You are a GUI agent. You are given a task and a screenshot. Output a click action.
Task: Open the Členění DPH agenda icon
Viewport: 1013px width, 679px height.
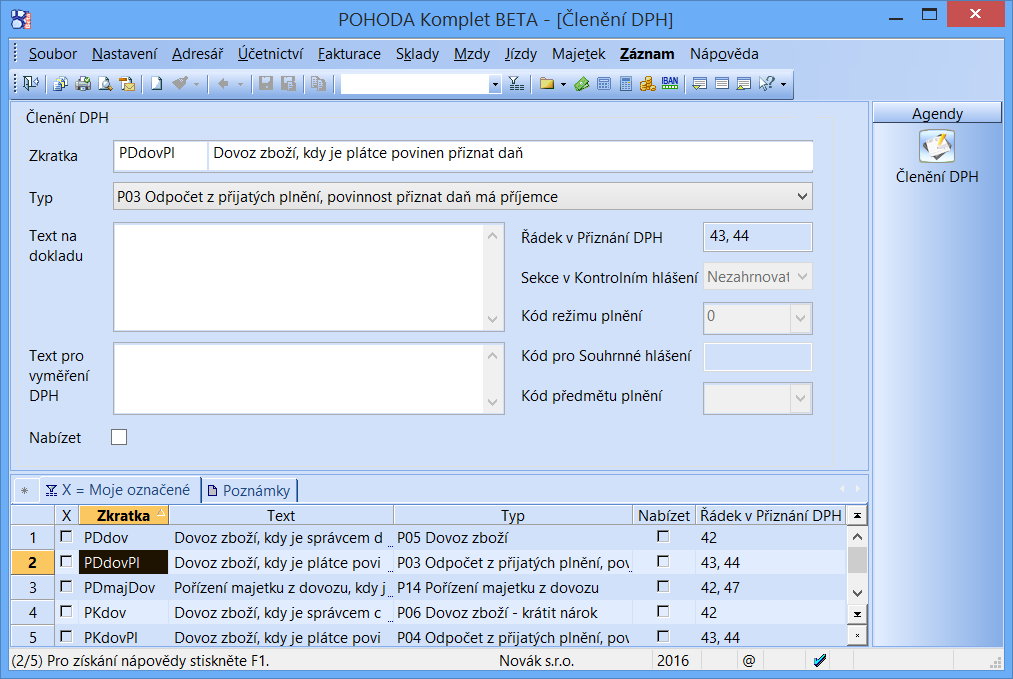937,147
